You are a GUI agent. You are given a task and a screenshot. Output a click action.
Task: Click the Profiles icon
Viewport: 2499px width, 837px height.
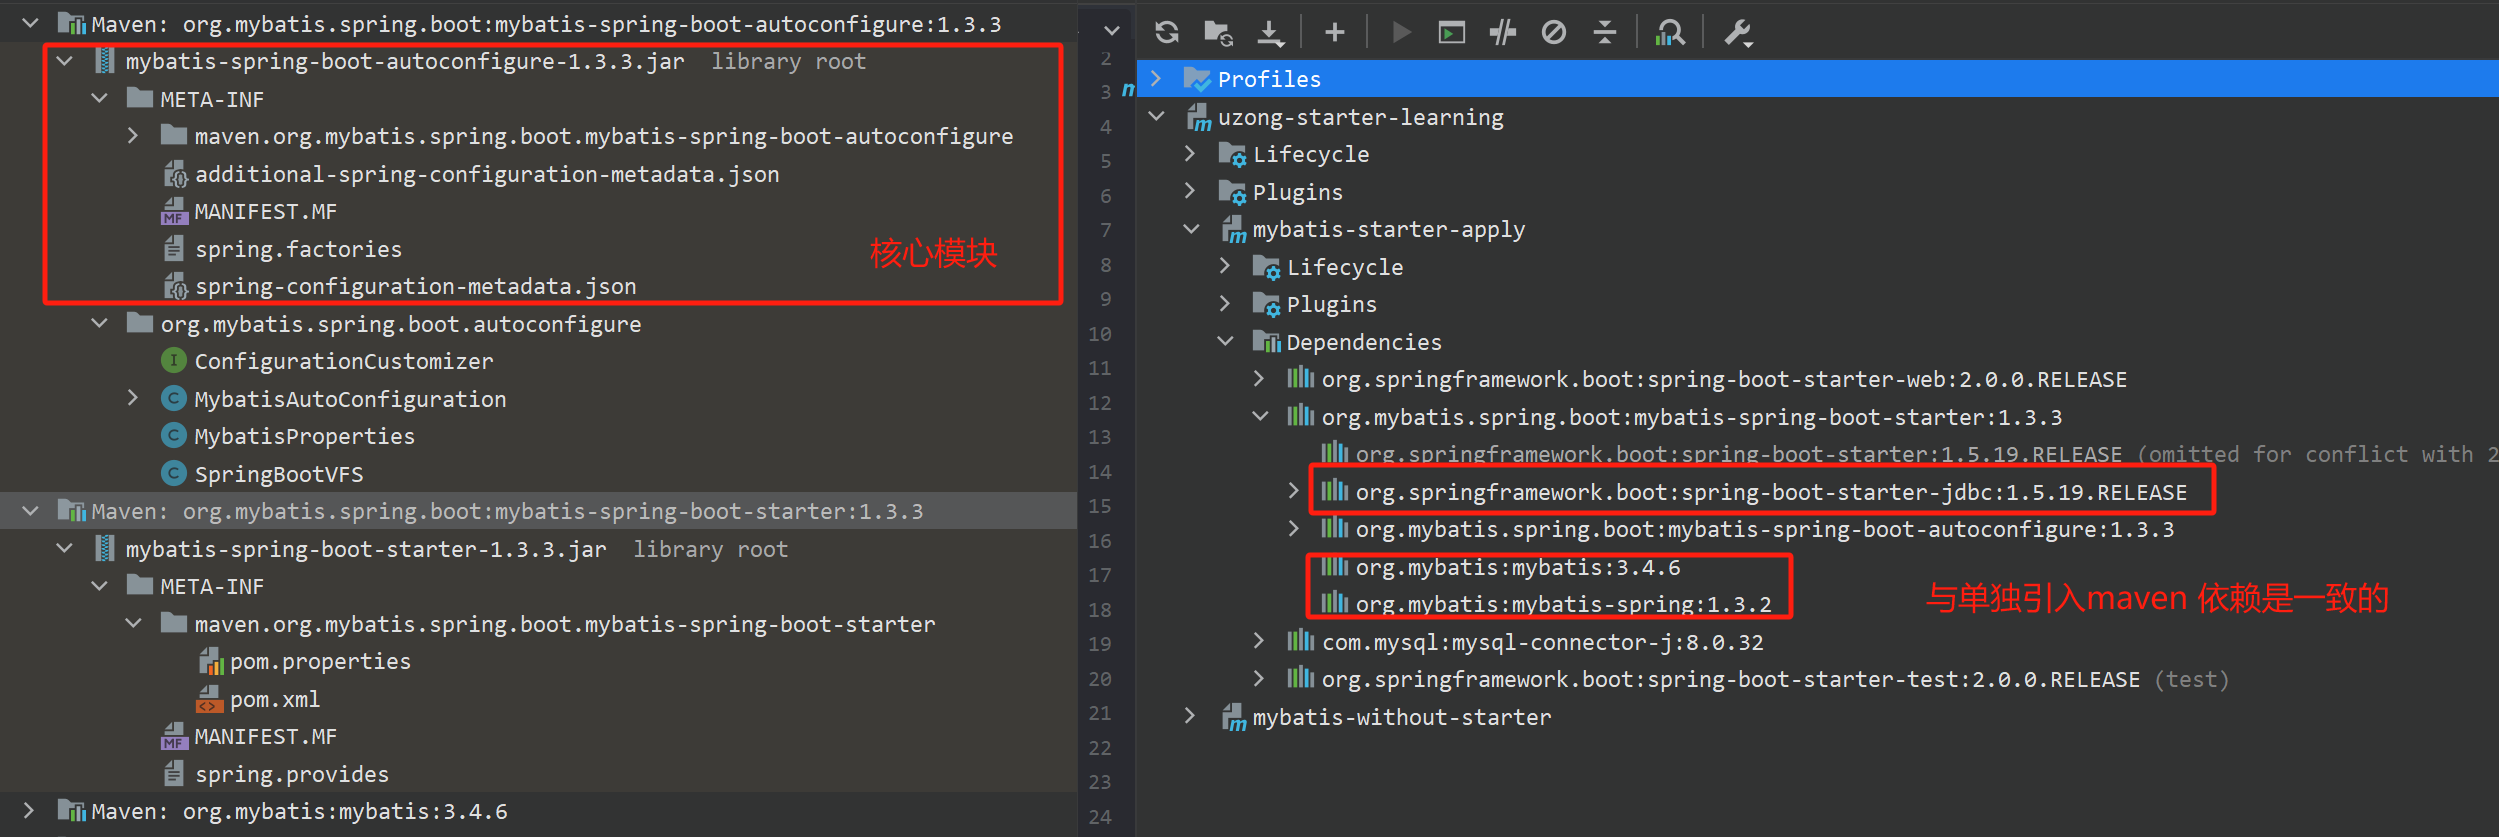click(x=1197, y=78)
